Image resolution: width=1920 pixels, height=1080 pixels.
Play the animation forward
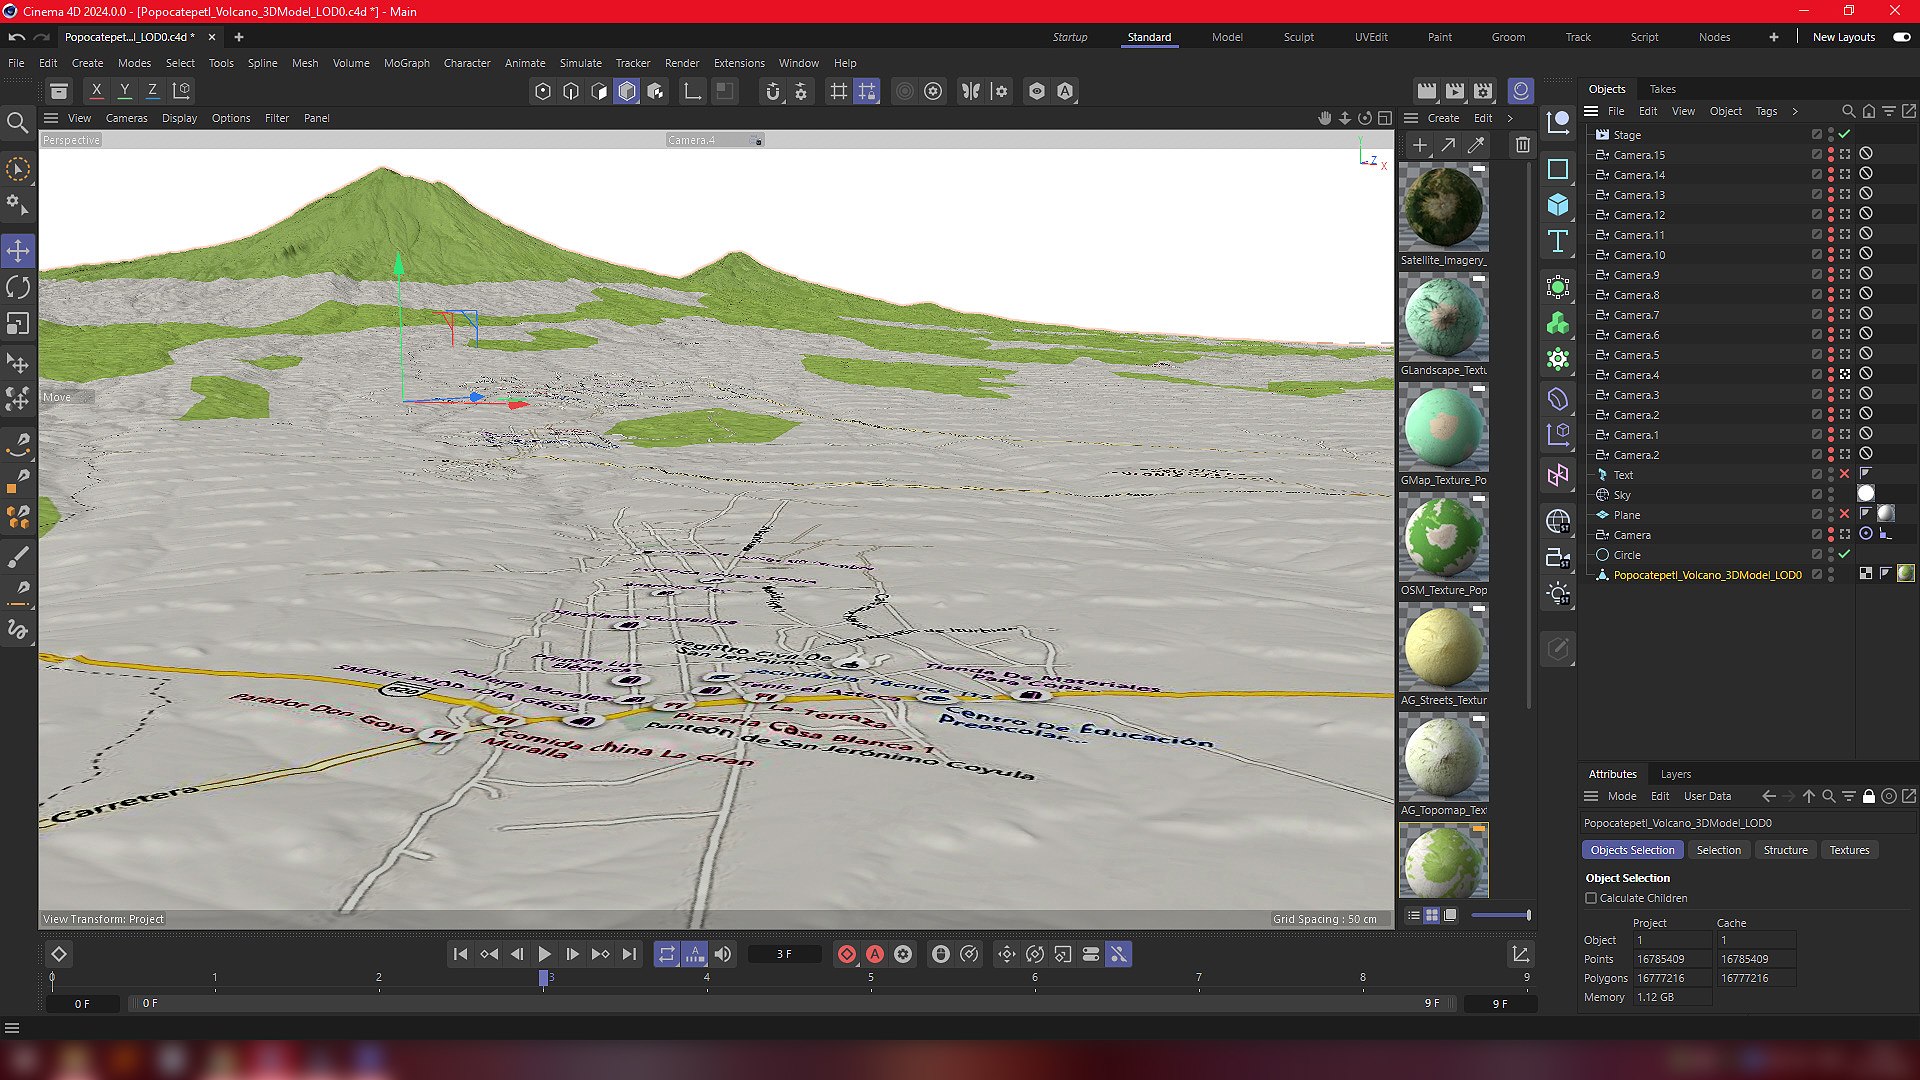[544, 954]
